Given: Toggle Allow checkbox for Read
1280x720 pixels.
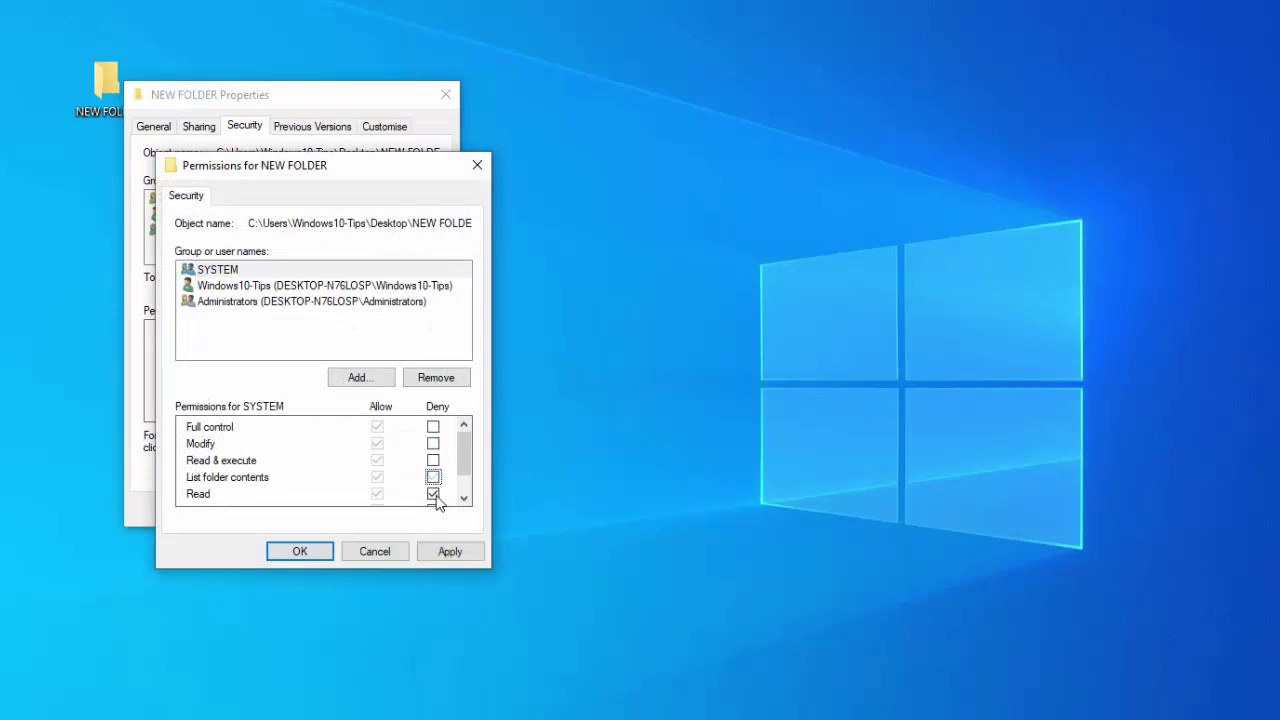Looking at the screenshot, I should (377, 494).
